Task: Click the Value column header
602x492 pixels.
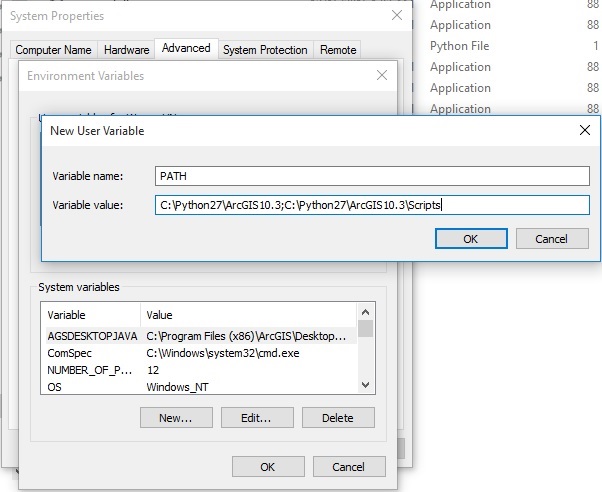Action: click(248, 315)
